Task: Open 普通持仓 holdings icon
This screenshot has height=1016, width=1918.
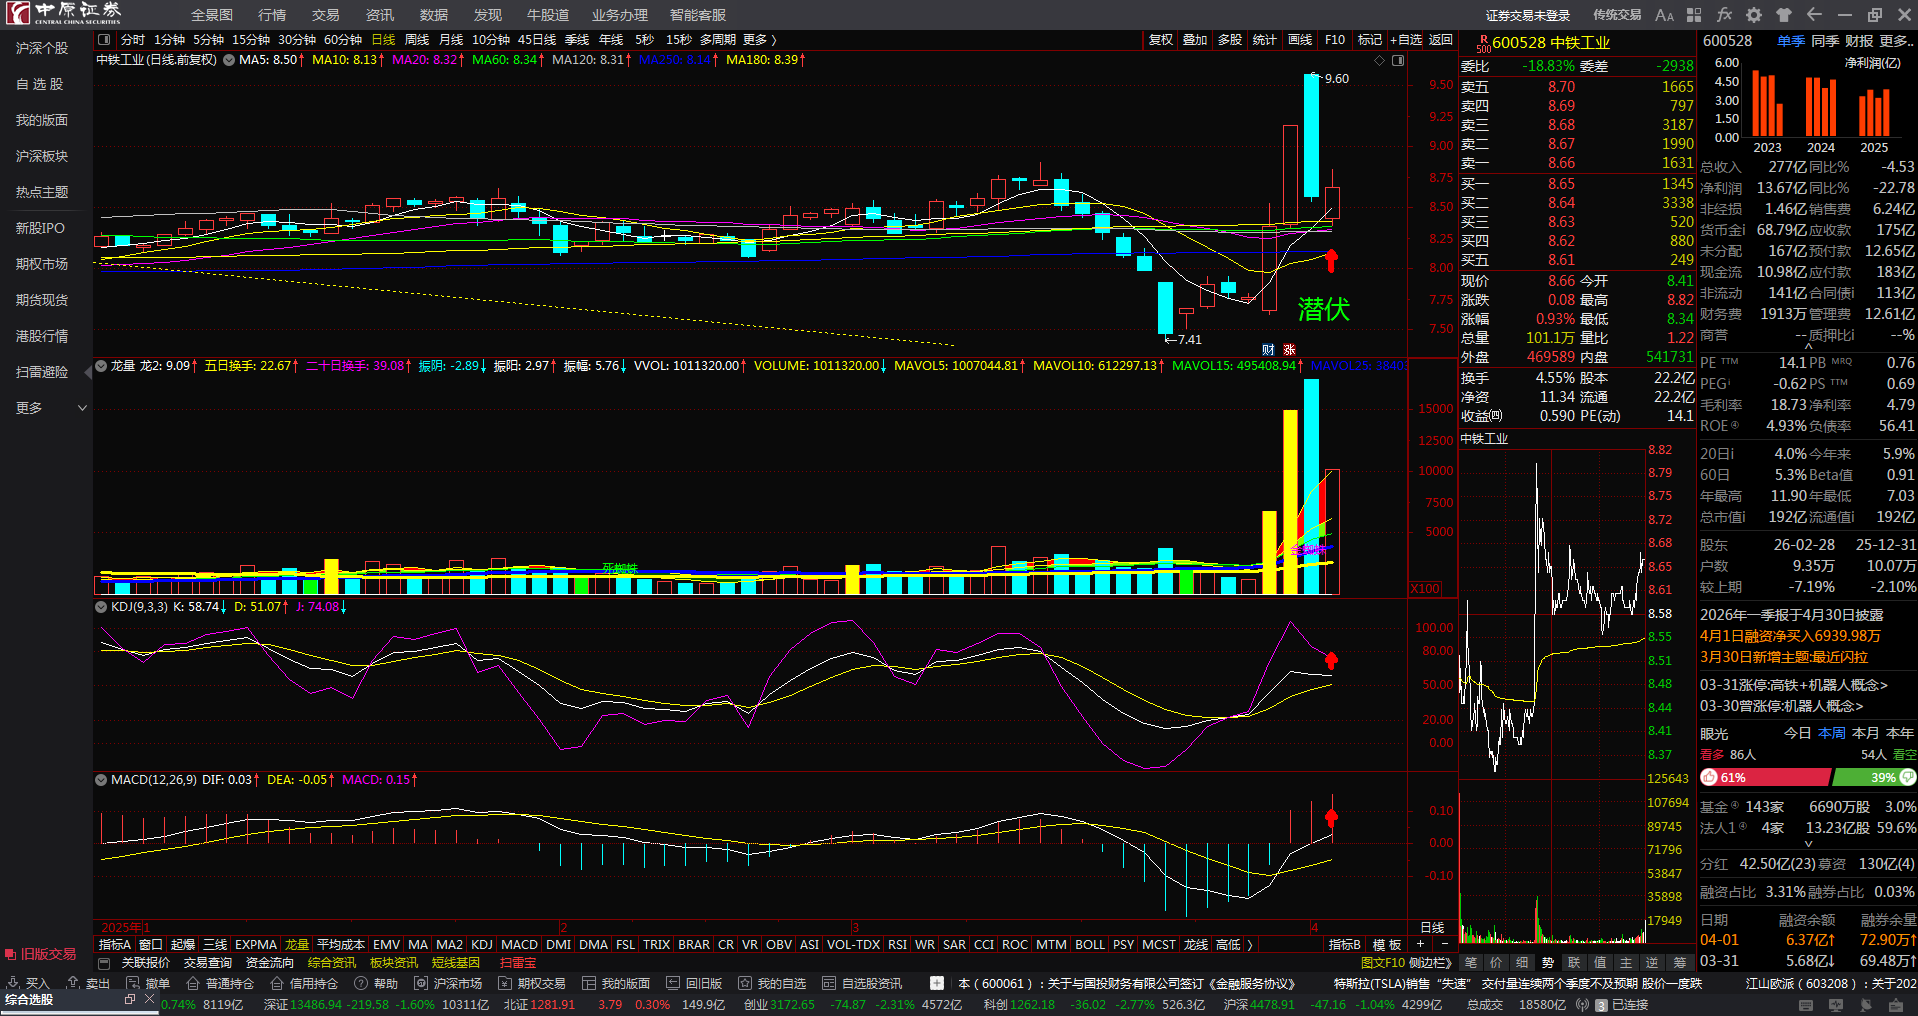Action: point(193,983)
